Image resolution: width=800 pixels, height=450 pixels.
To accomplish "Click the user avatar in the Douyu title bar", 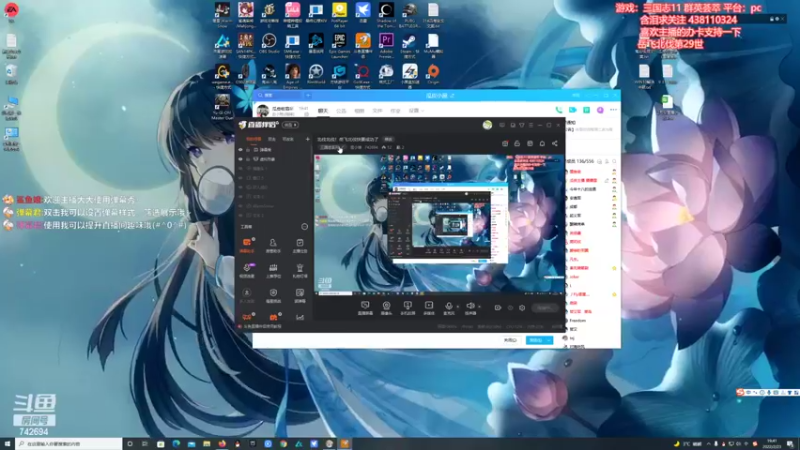I will pos(487,125).
